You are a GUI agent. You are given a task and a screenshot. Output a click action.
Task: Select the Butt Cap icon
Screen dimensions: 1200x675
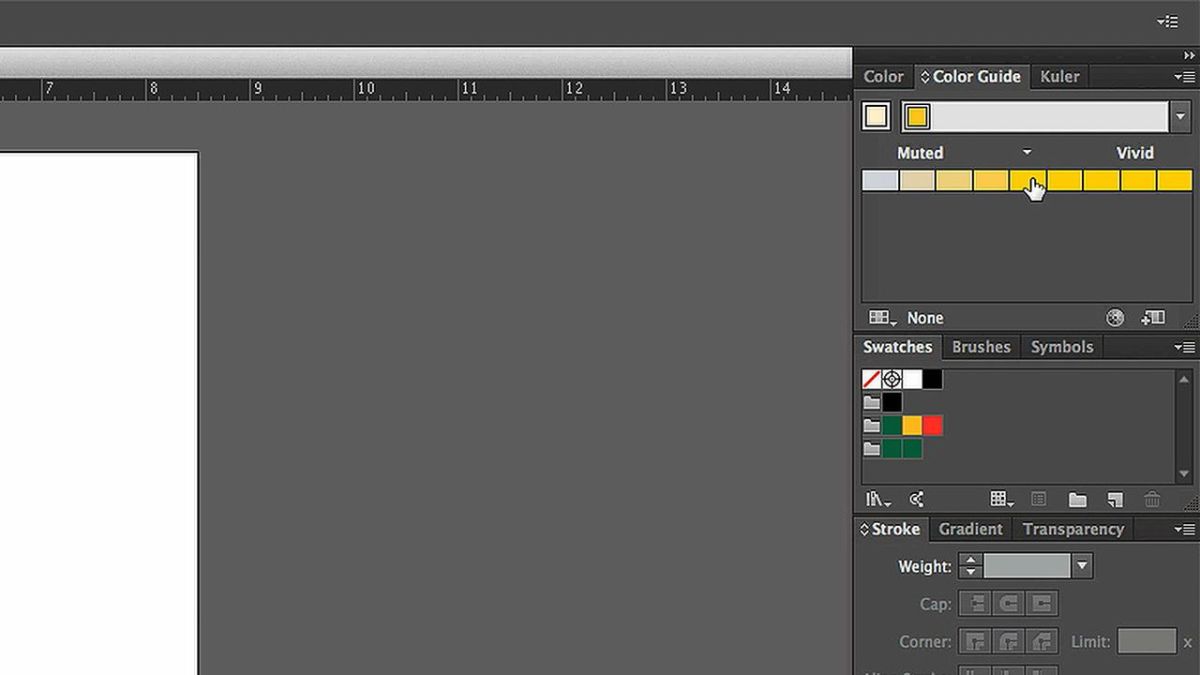click(975, 604)
